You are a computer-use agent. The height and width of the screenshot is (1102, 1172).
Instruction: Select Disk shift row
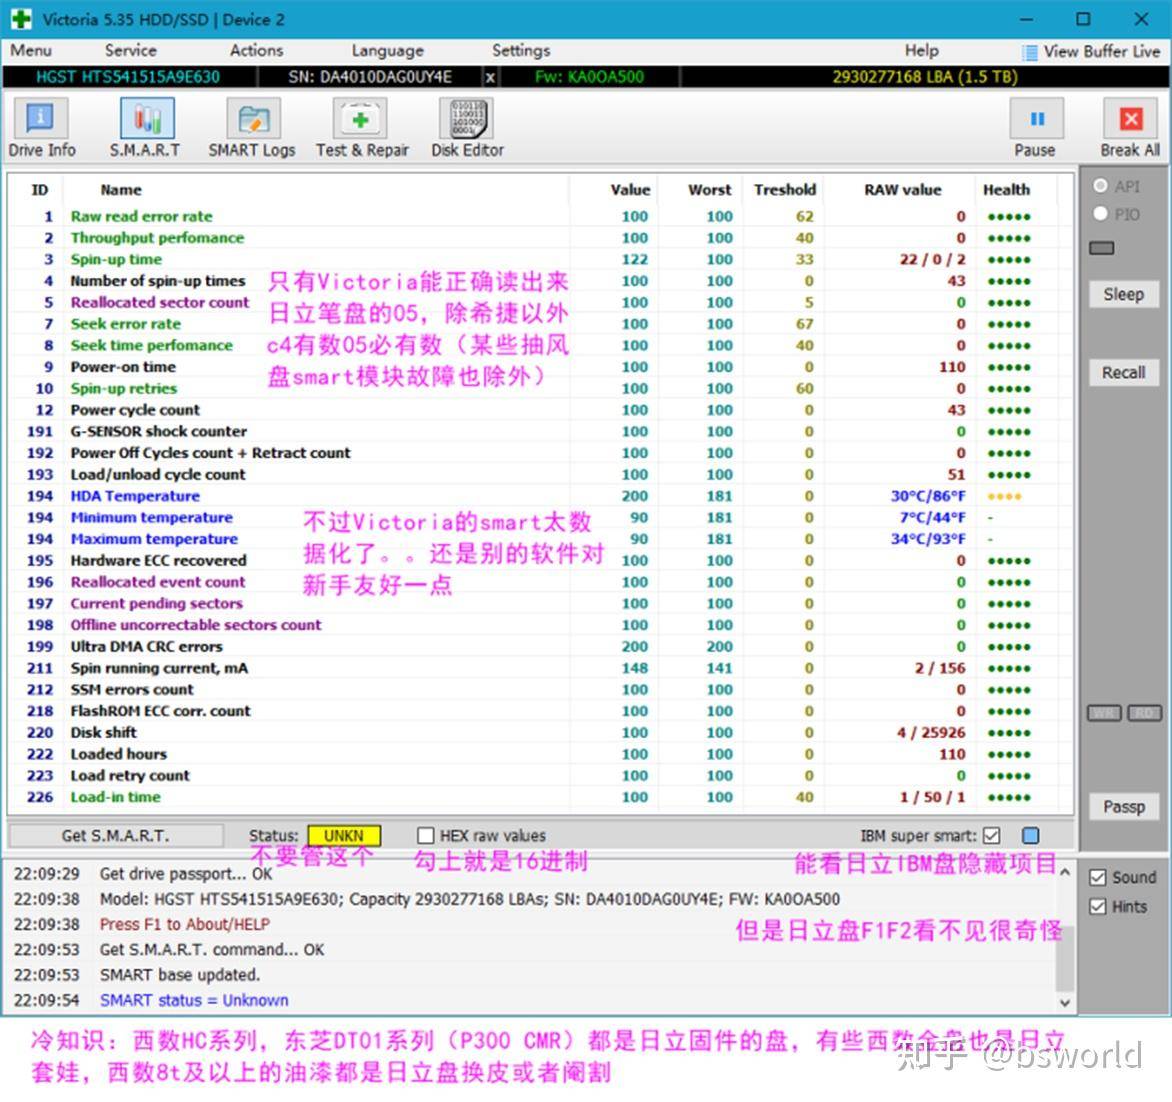[540, 732]
